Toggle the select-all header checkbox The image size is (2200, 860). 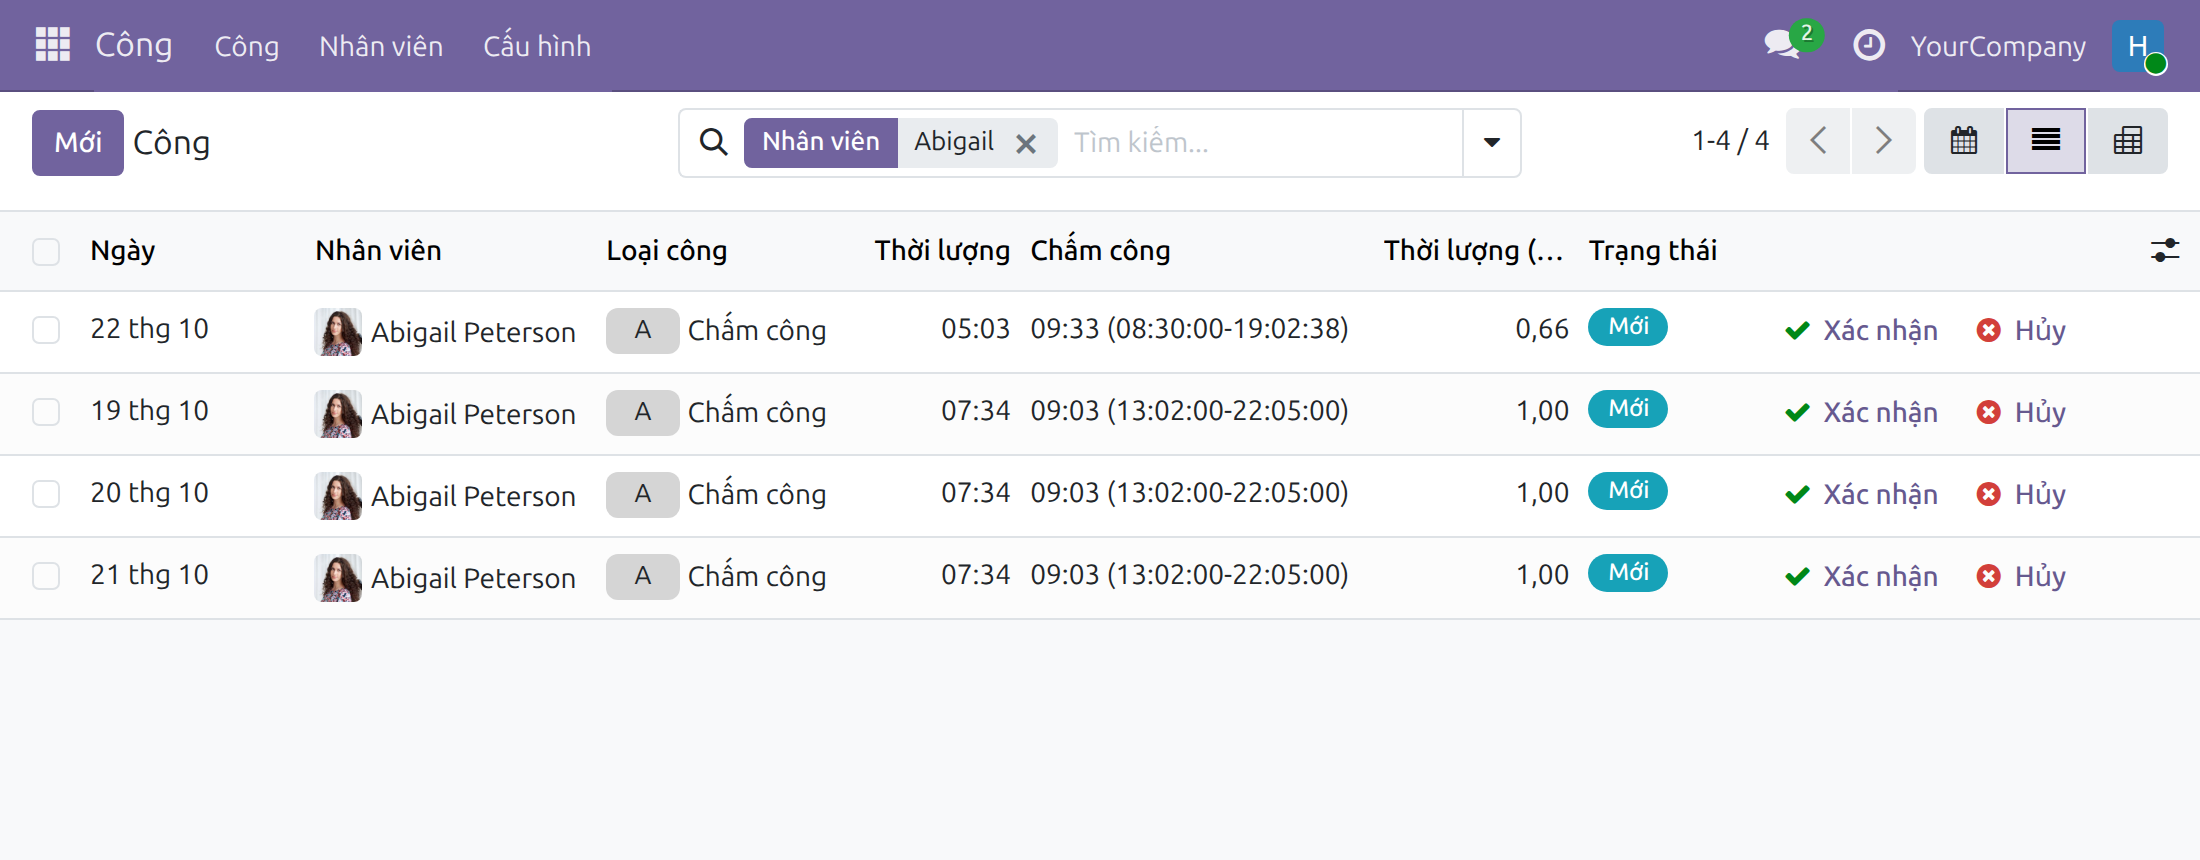46,251
